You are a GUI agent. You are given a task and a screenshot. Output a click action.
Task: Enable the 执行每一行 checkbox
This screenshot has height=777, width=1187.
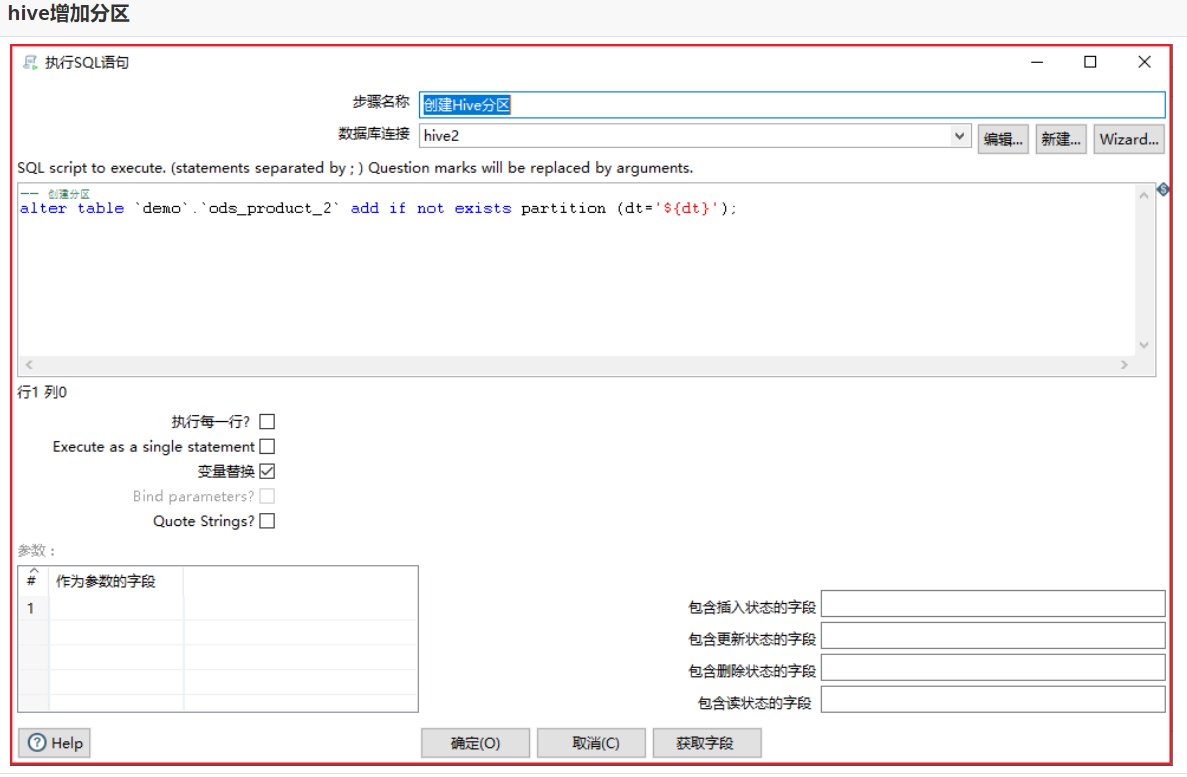pos(267,421)
